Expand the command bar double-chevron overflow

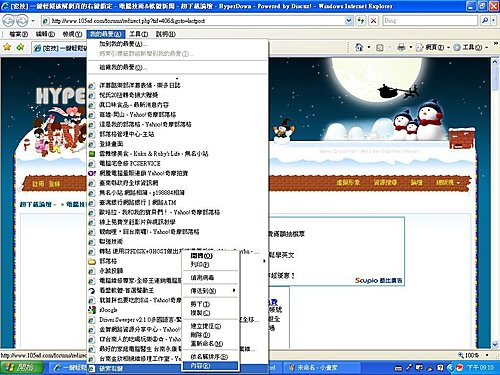(496, 44)
